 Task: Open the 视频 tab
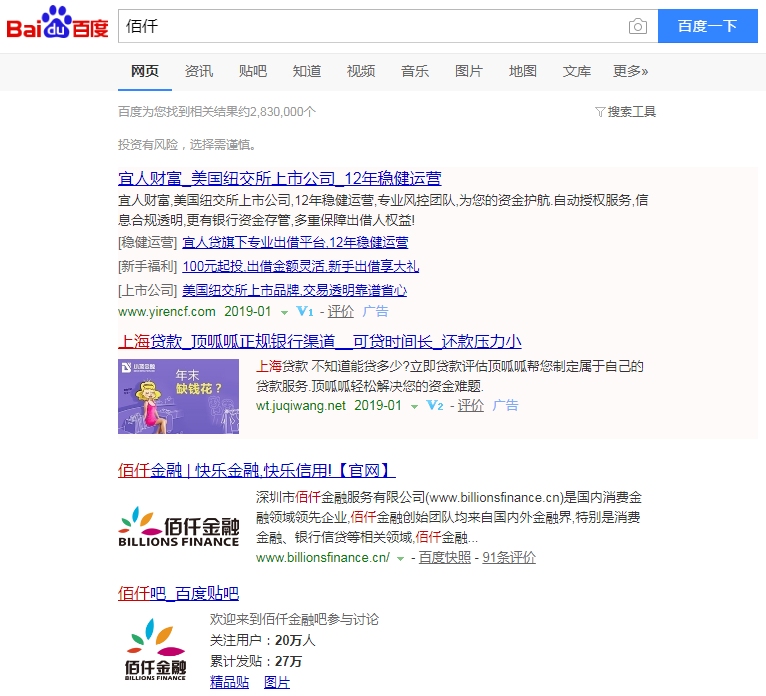coord(361,71)
